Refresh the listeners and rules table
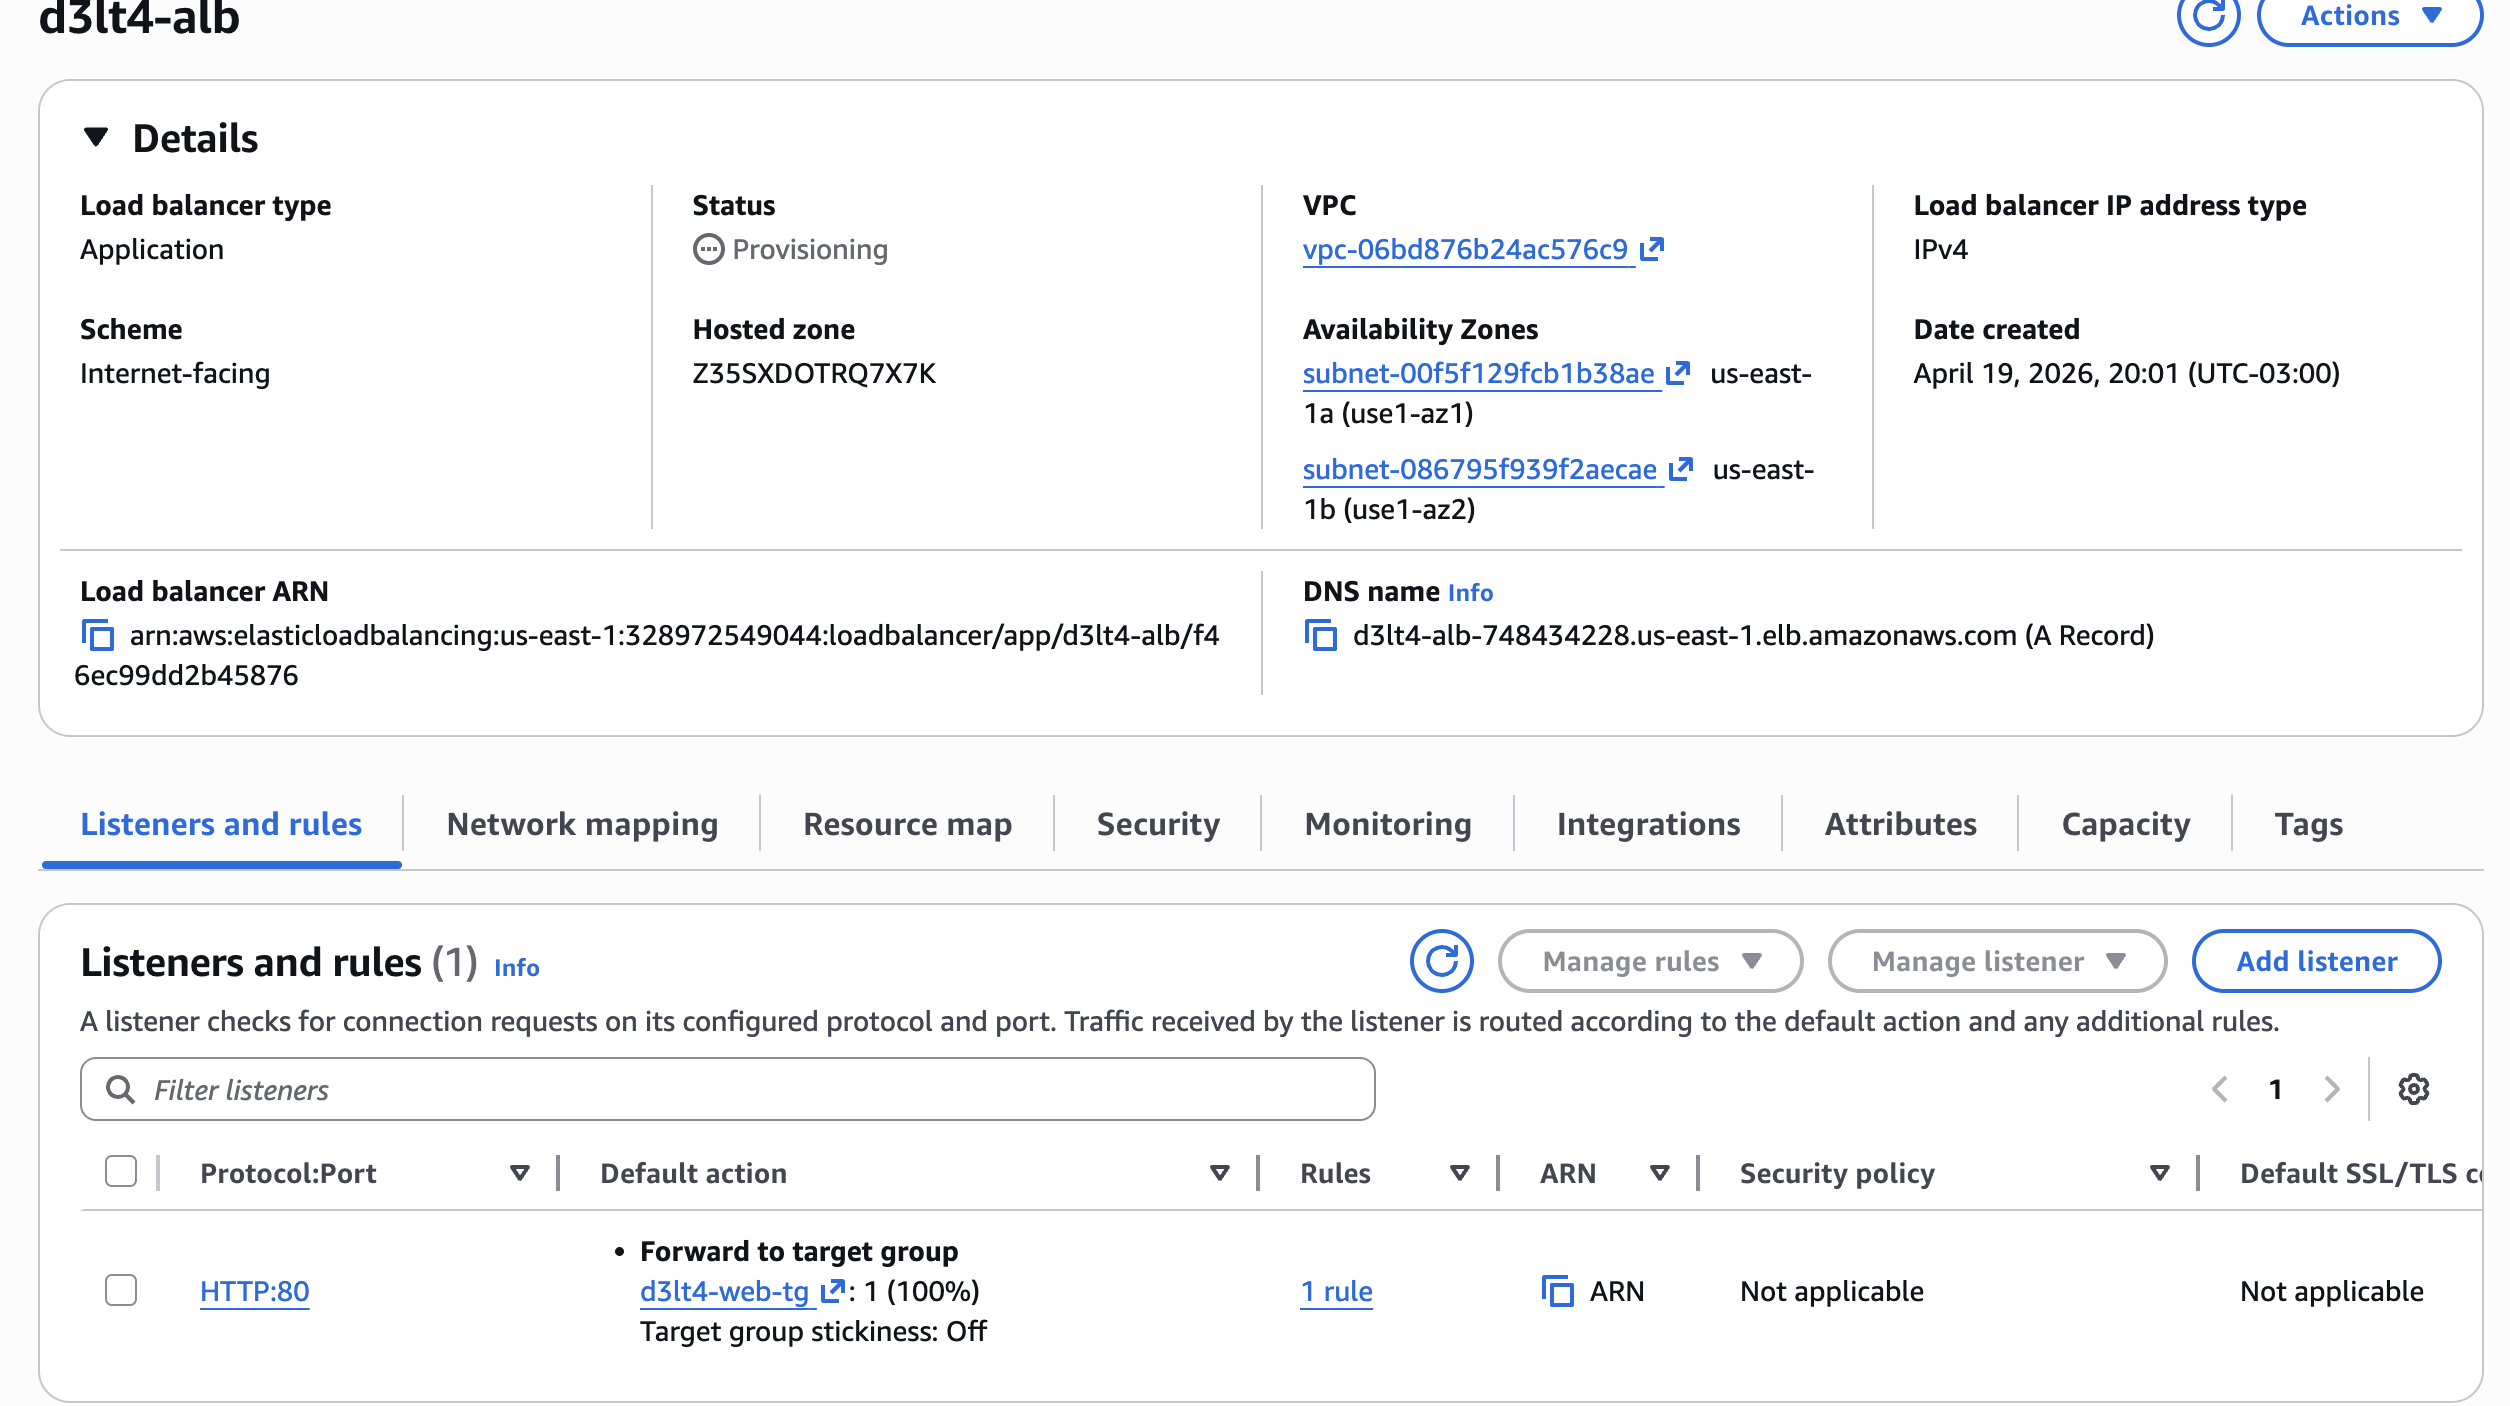The image size is (2510, 1406). pos(1441,961)
